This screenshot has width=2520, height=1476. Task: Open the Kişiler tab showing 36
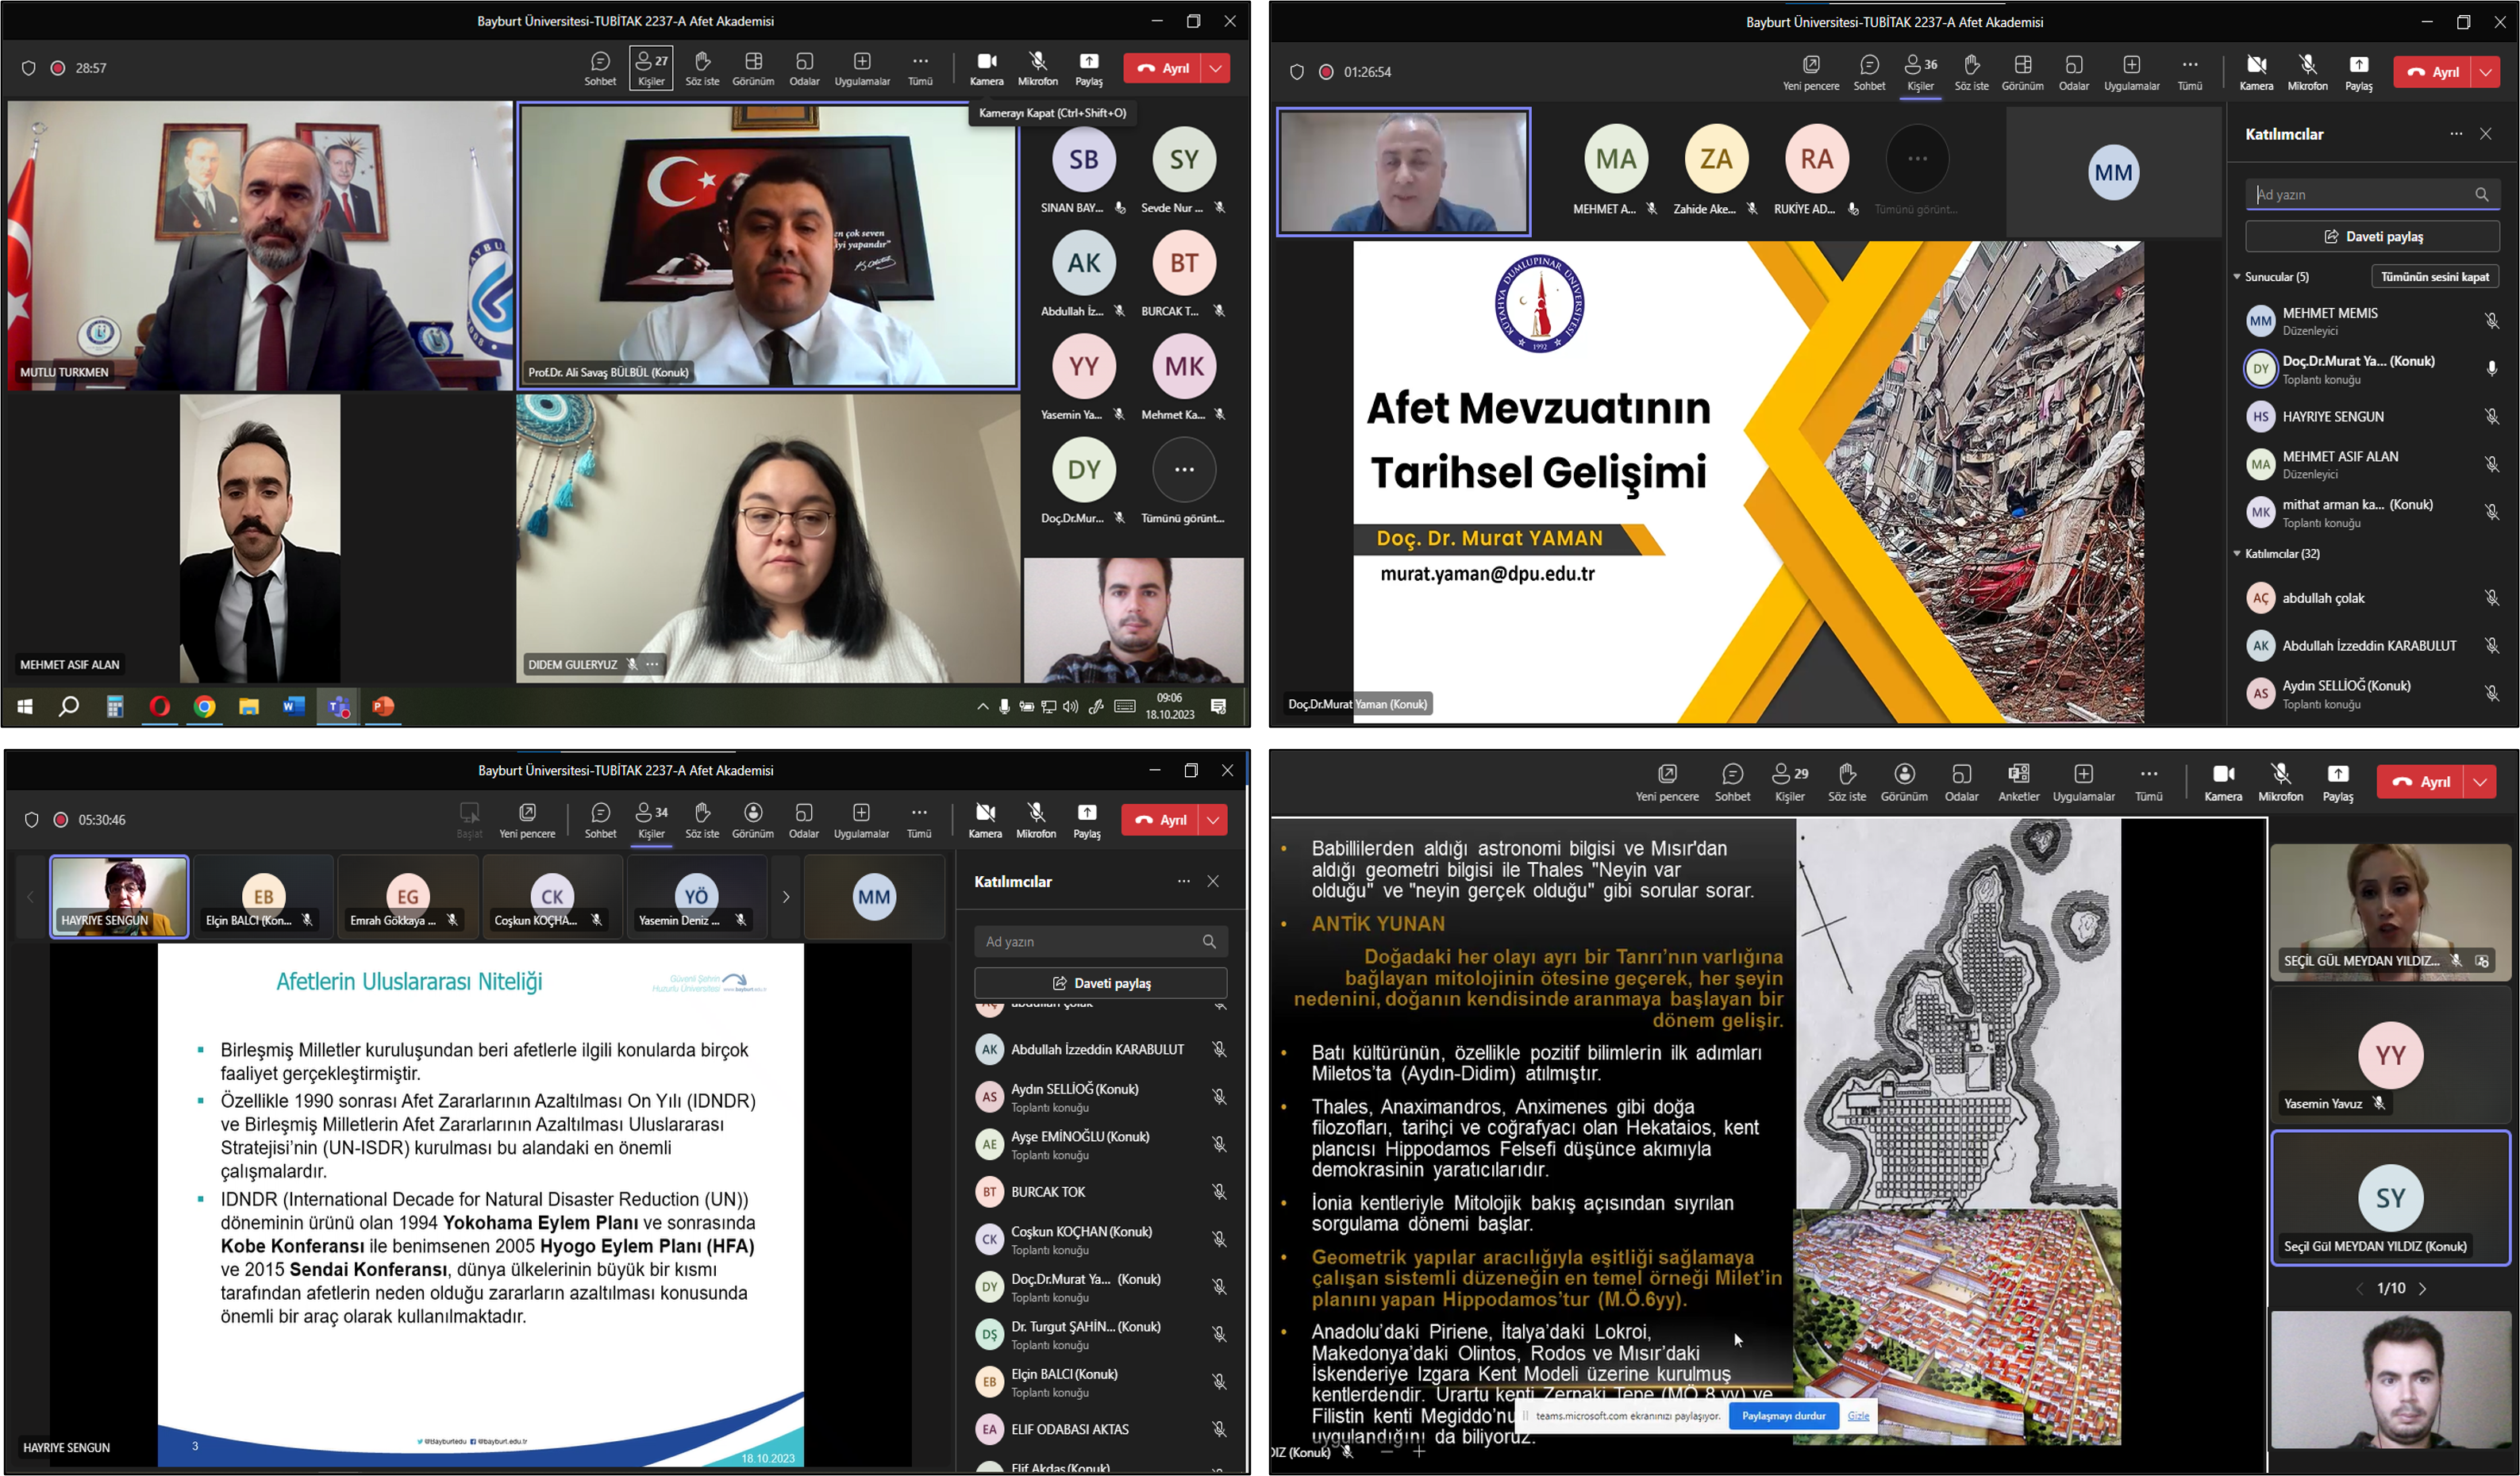tap(1920, 72)
